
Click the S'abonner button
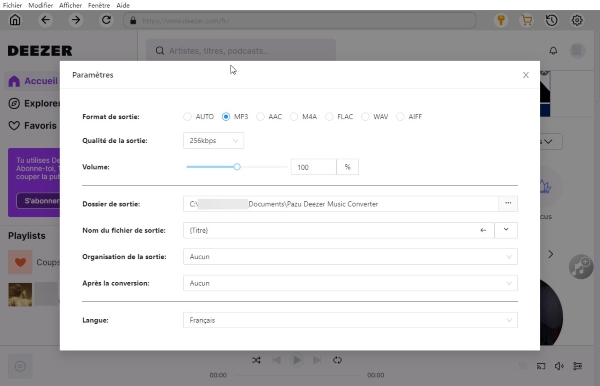(x=38, y=201)
